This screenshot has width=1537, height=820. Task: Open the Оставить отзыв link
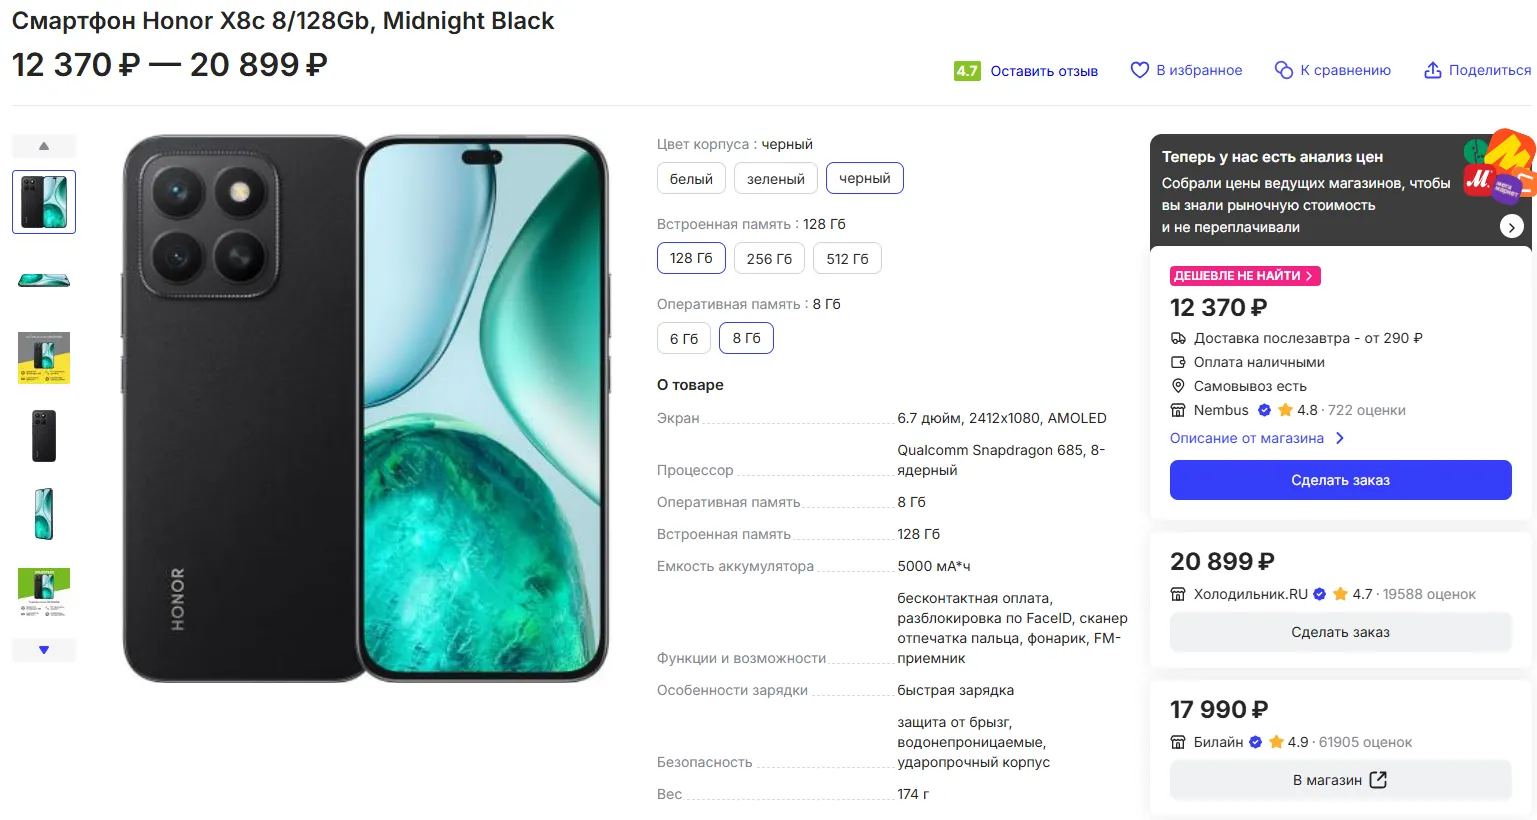tap(1044, 71)
